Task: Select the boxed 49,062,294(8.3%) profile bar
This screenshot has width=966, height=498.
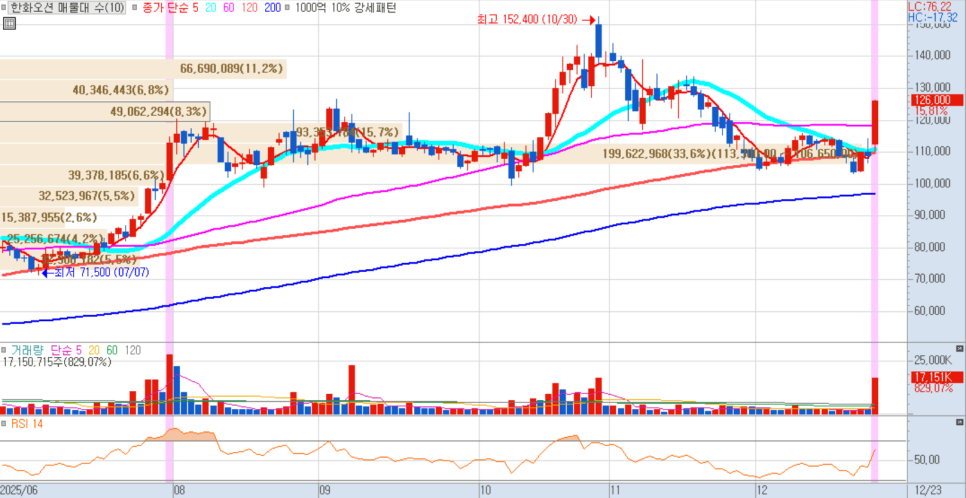Action: 105,111
